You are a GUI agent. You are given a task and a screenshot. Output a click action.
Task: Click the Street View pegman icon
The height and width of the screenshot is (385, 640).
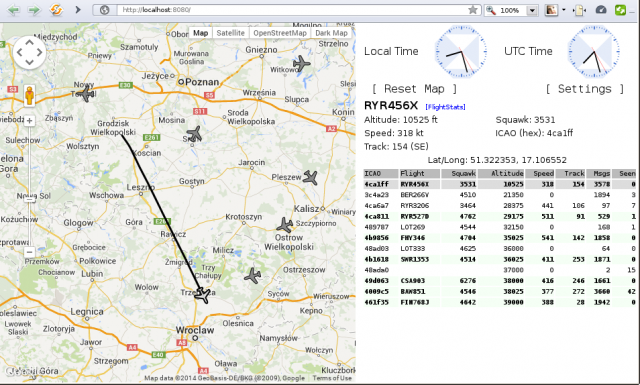[29, 96]
